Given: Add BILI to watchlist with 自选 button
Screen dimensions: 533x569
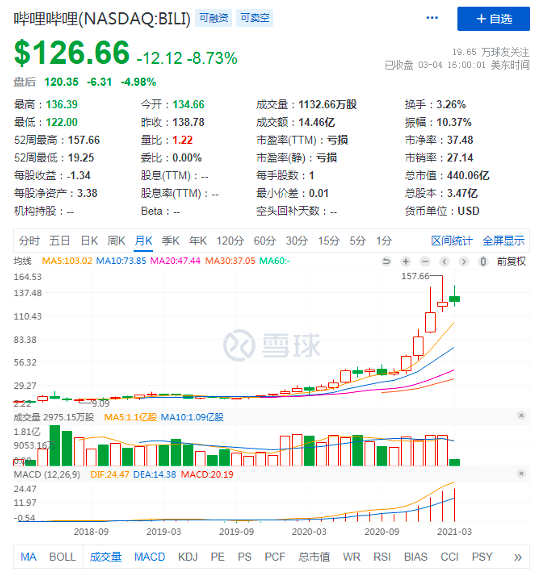Looking at the screenshot, I should tap(493, 19).
